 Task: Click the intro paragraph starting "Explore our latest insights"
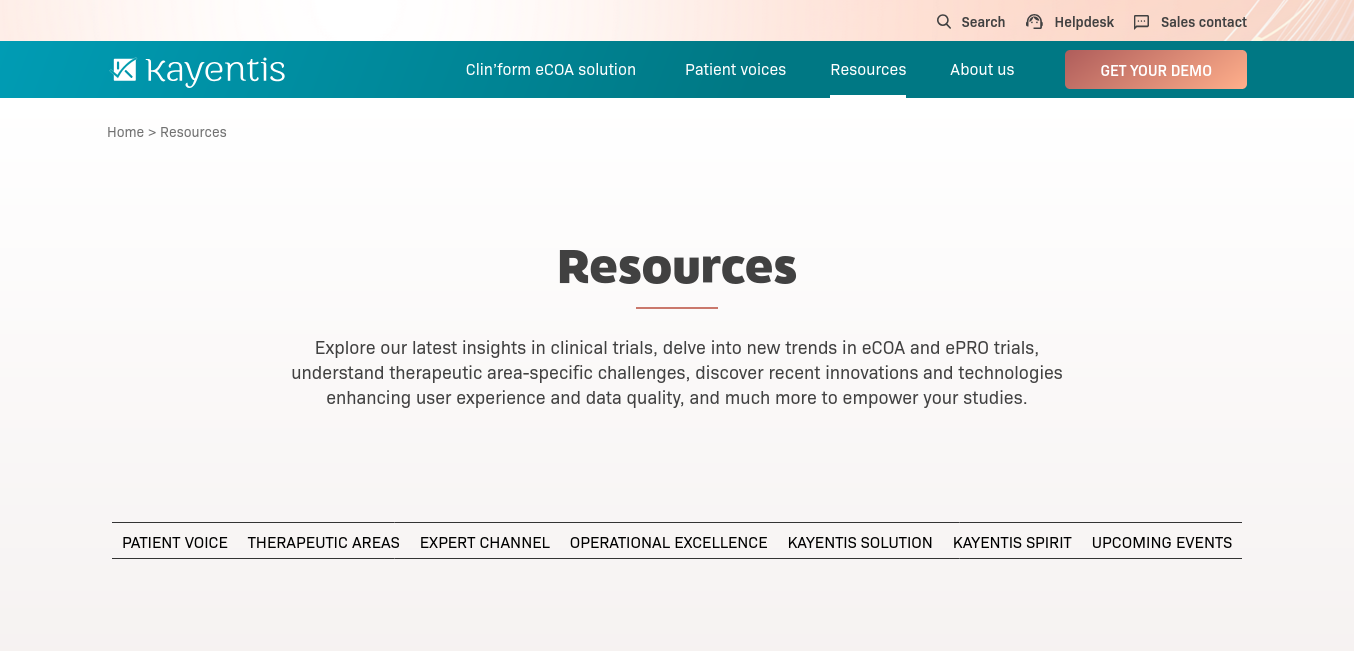click(x=677, y=373)
